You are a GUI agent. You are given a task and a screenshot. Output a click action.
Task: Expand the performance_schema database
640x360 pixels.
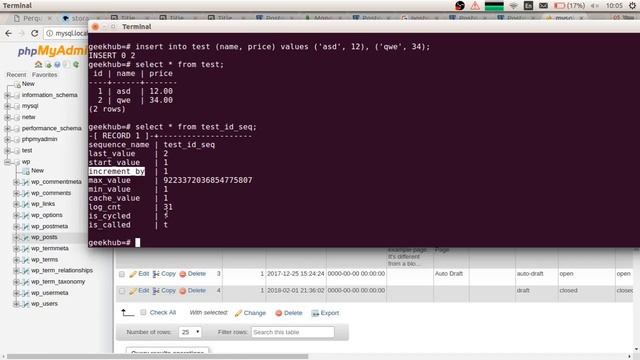pos(7,129)
